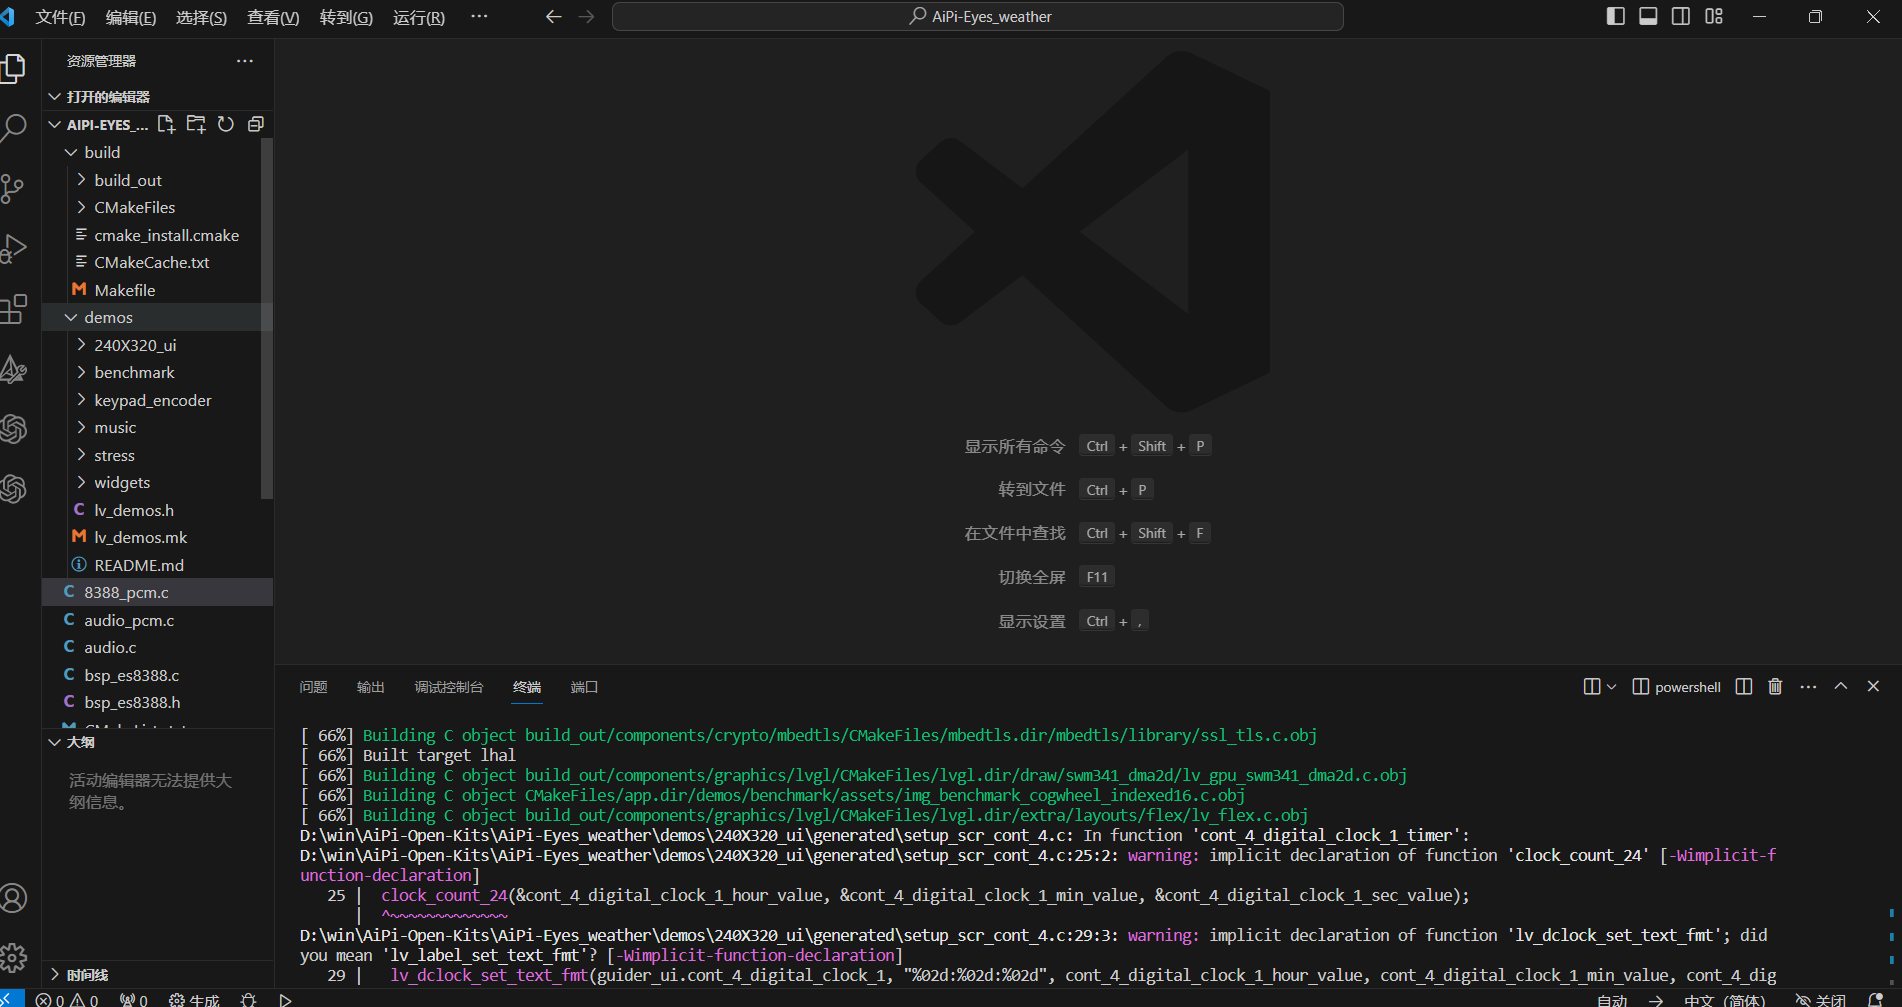1902x1007 pixels.
Task: Open the Go menu
Action: [x=346, y=17]
